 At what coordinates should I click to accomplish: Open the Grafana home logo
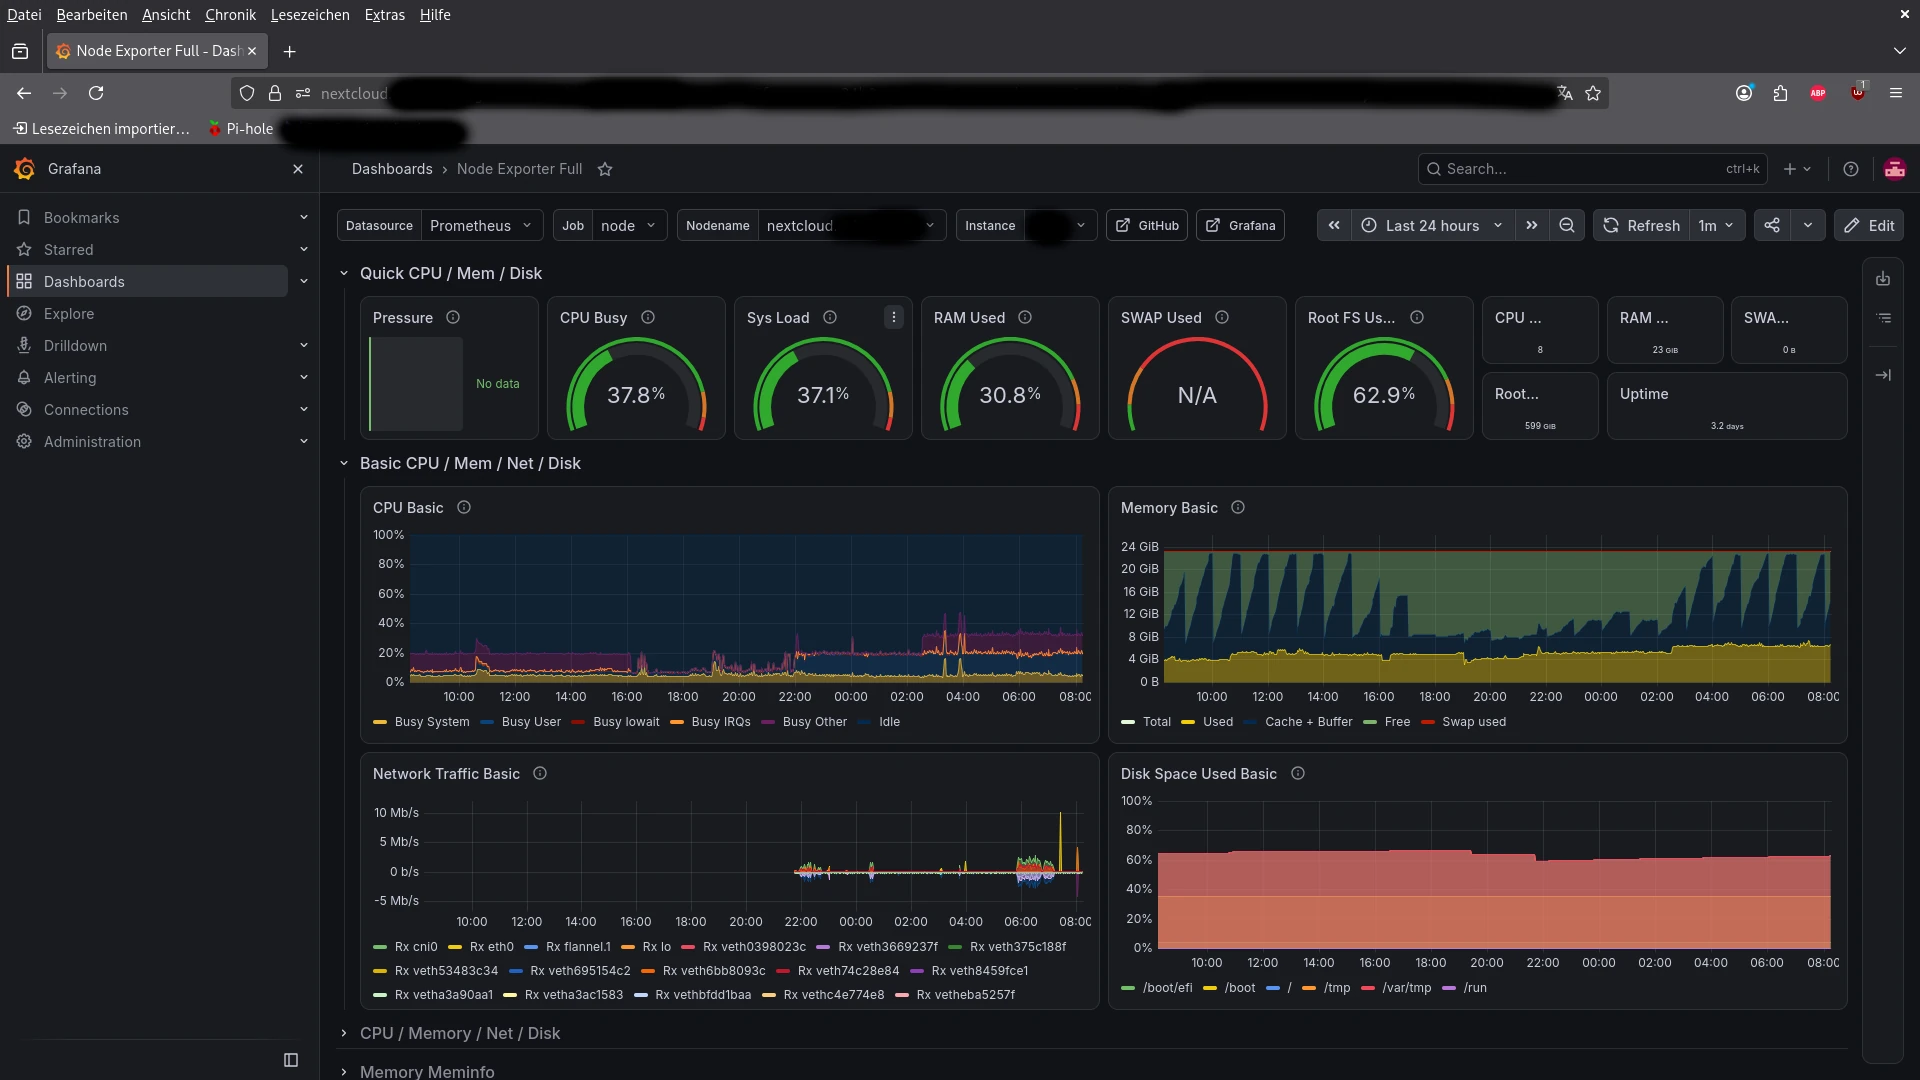pos(25,169)
